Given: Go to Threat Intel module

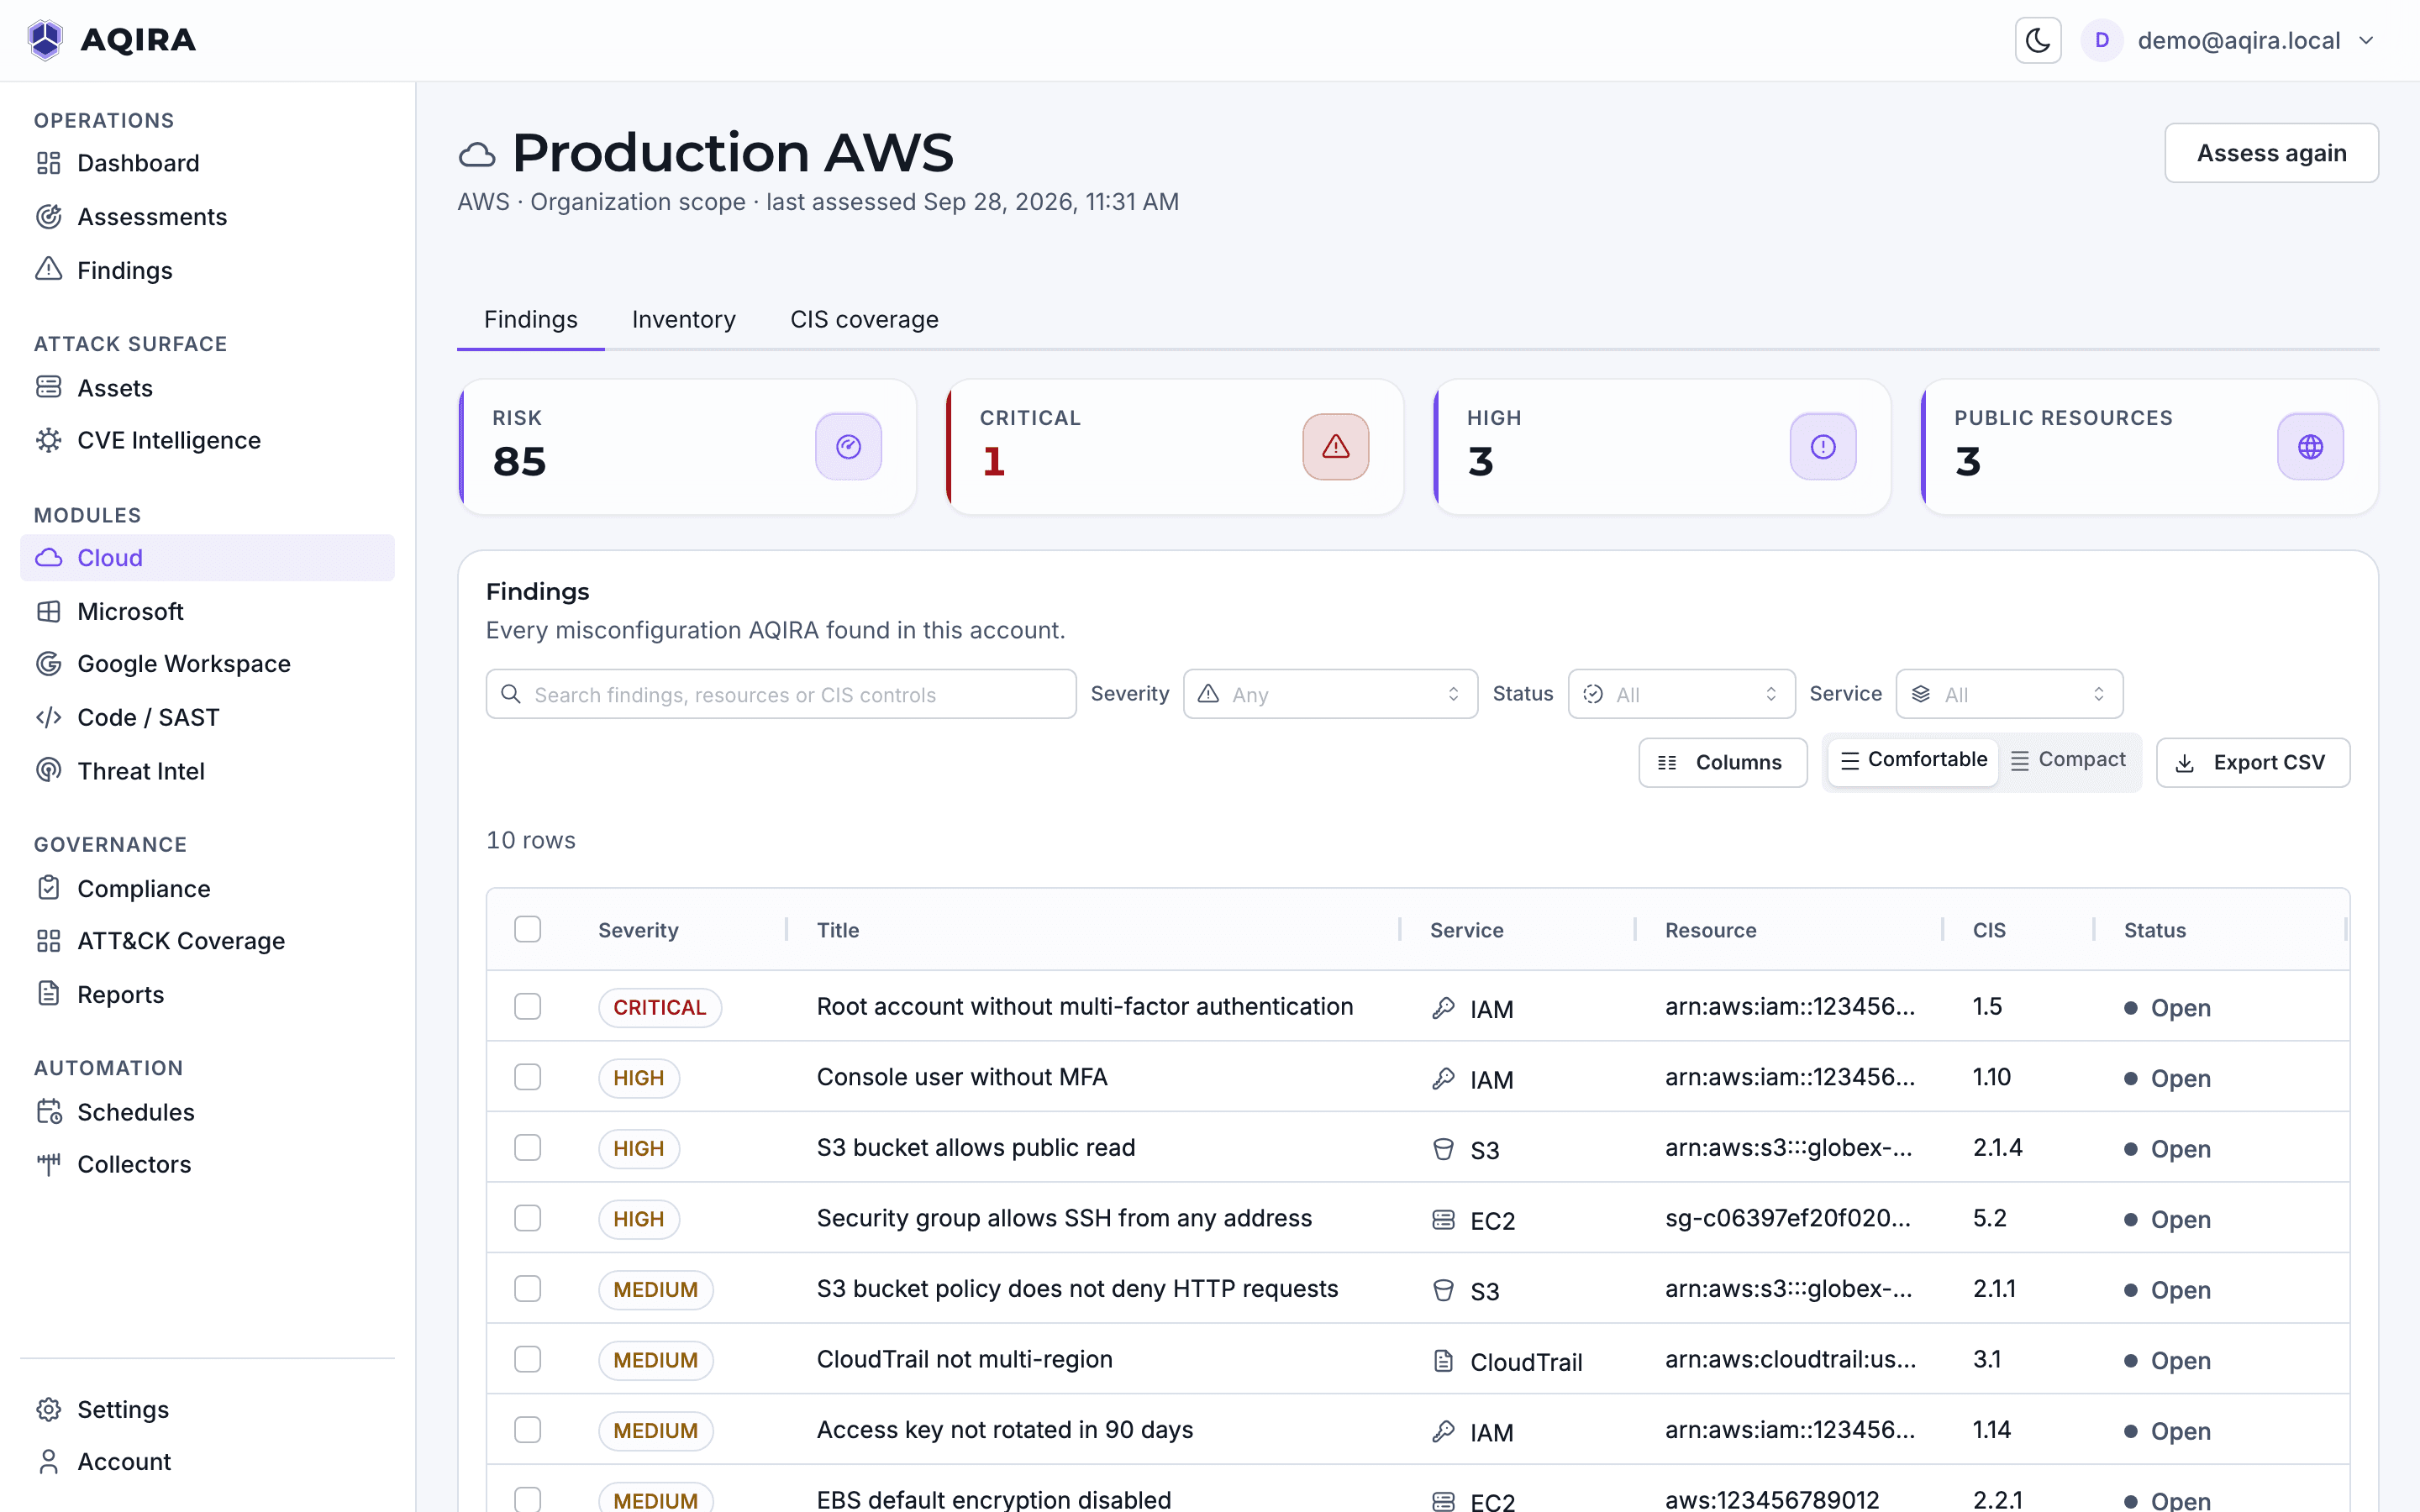Looking at the screenshot, I should coord(207,770).
